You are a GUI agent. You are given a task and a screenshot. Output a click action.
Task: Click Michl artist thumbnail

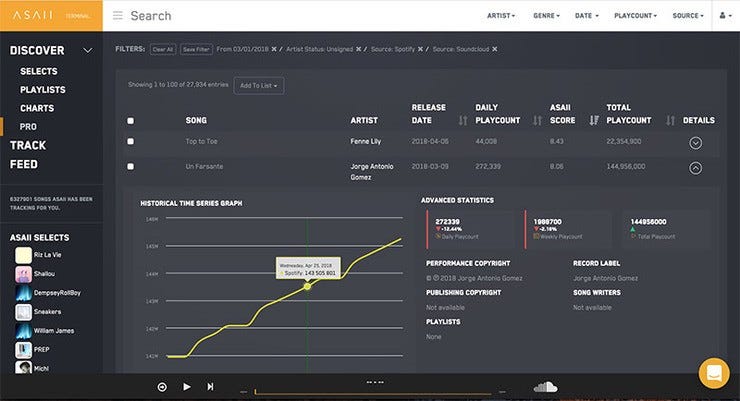coord(24,367)
